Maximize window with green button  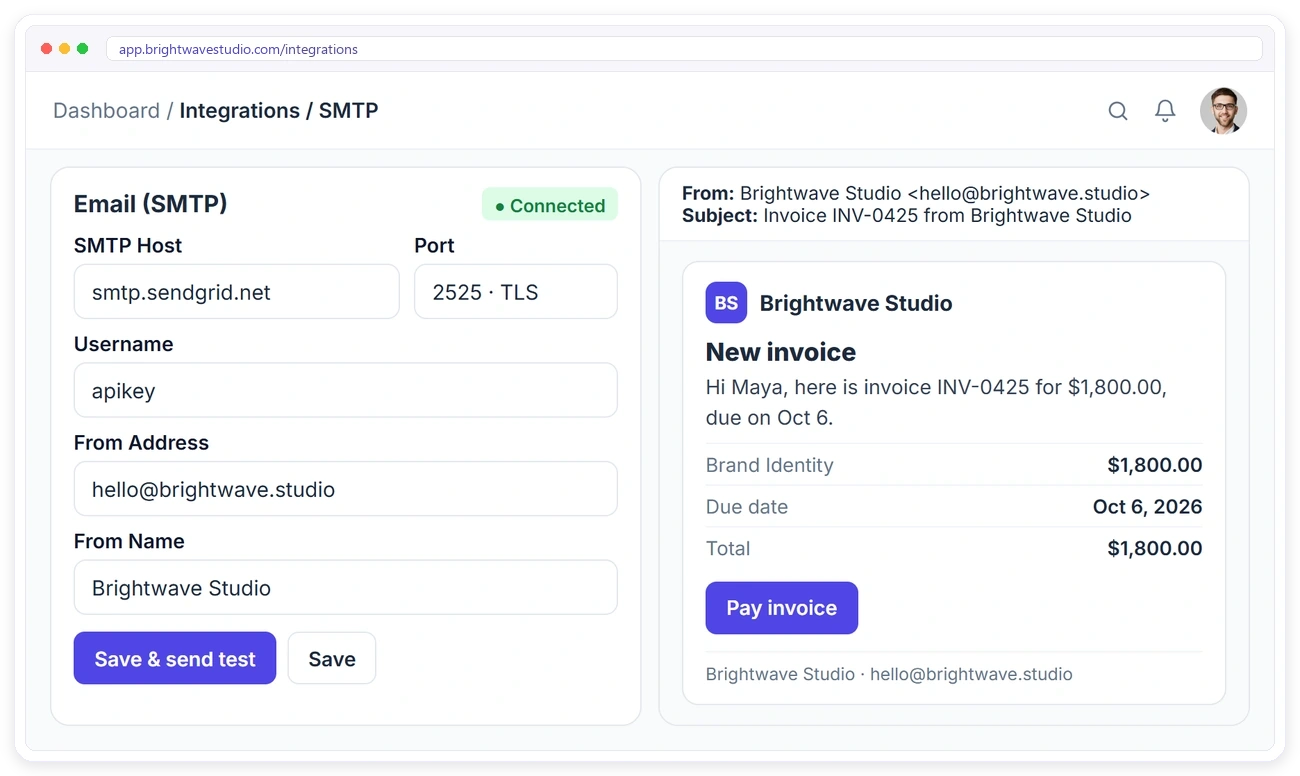click(82, 49)
